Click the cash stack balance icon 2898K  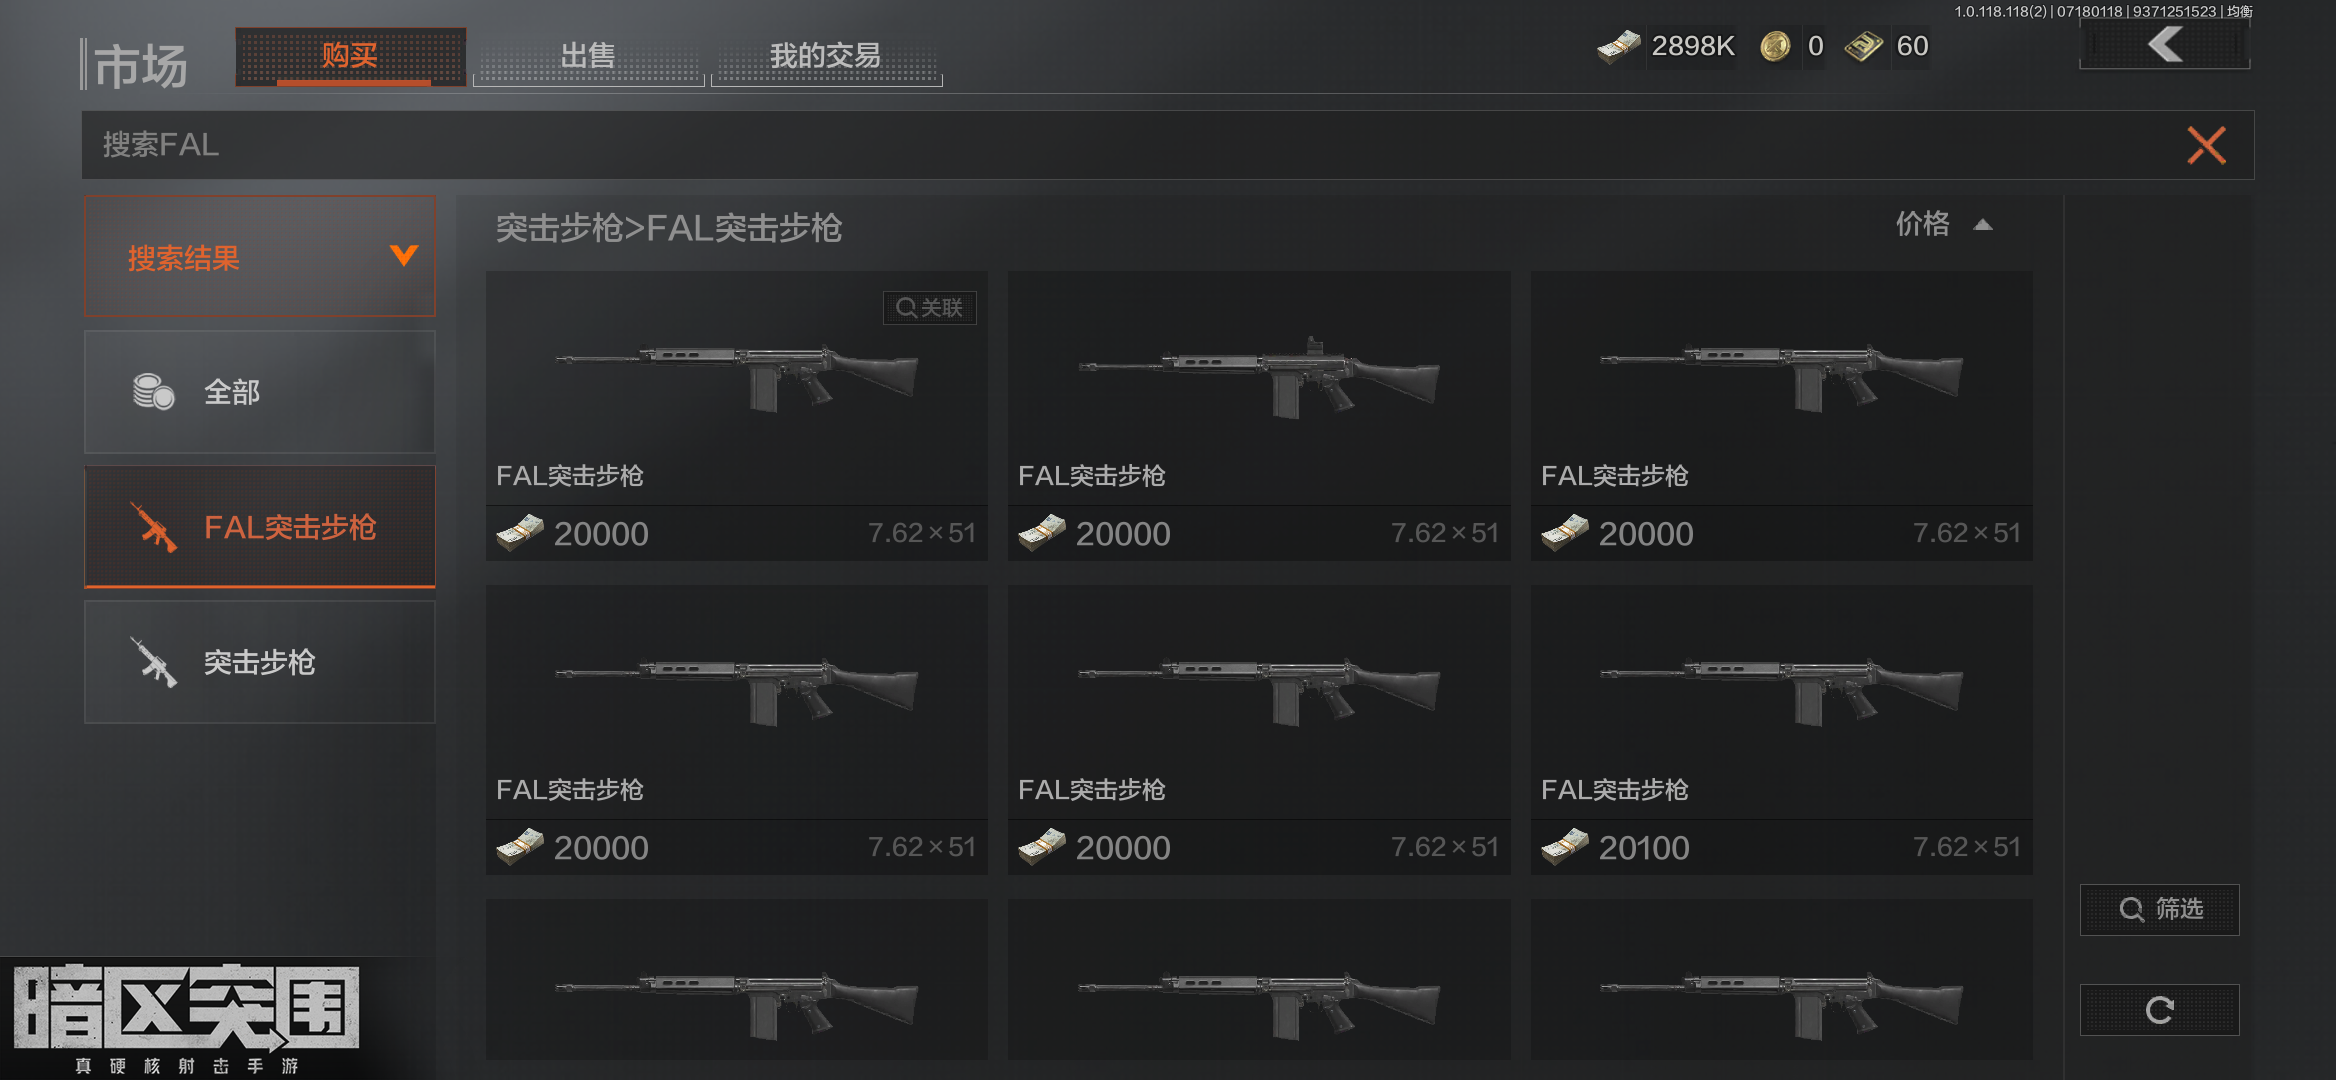[1618, 46]
